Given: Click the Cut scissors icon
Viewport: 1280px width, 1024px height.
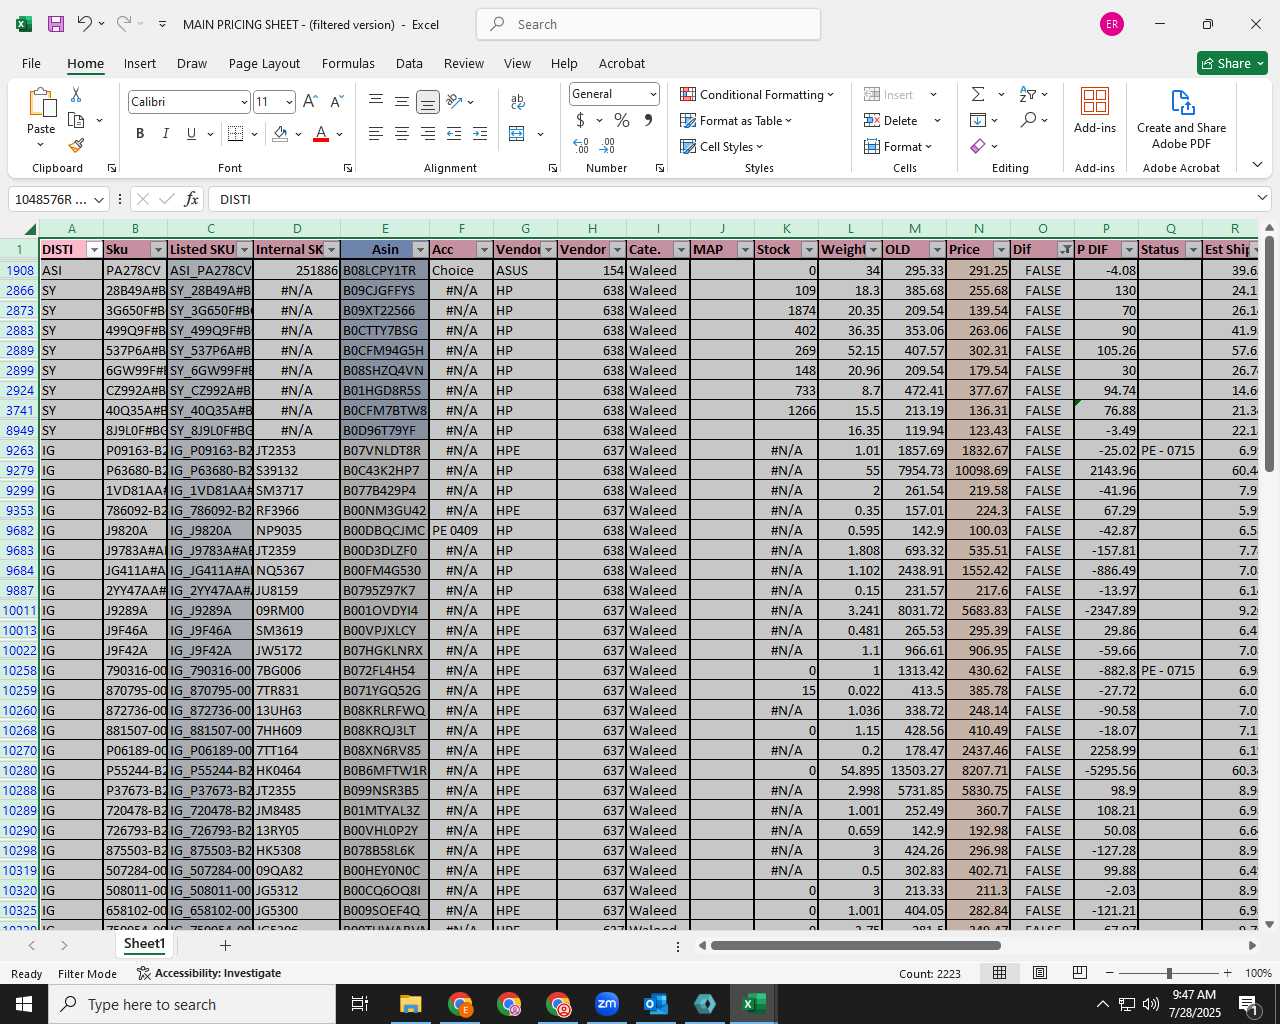Looking at the screenshot, I should 76,94.
